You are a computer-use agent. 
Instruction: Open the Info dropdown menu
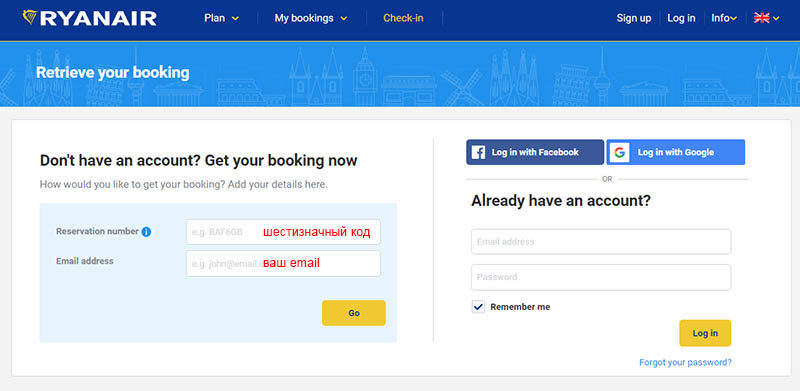(724, 18)
